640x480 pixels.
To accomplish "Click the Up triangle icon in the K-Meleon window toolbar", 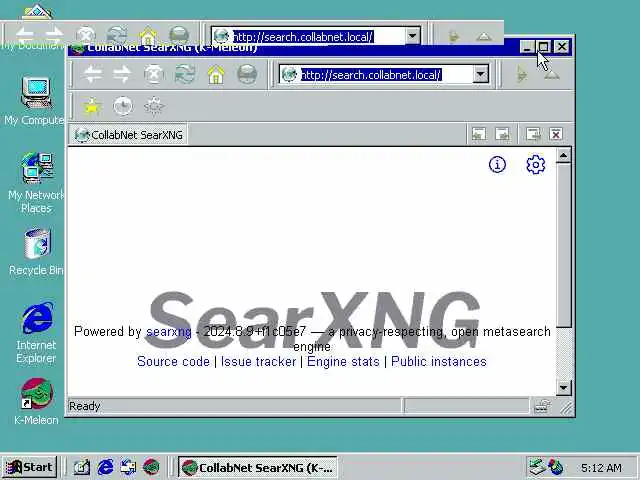I will [551, 75].
